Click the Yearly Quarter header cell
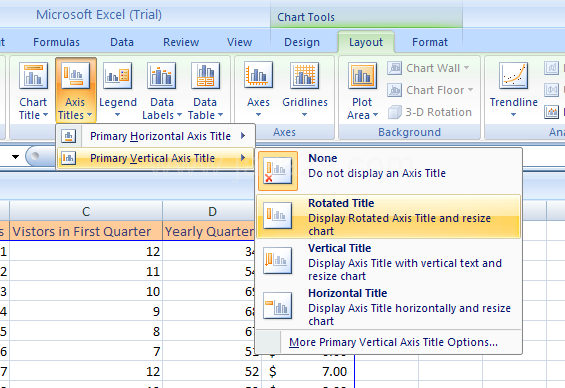This screenshot has width=565, height=388. click(x=209, y=231)
